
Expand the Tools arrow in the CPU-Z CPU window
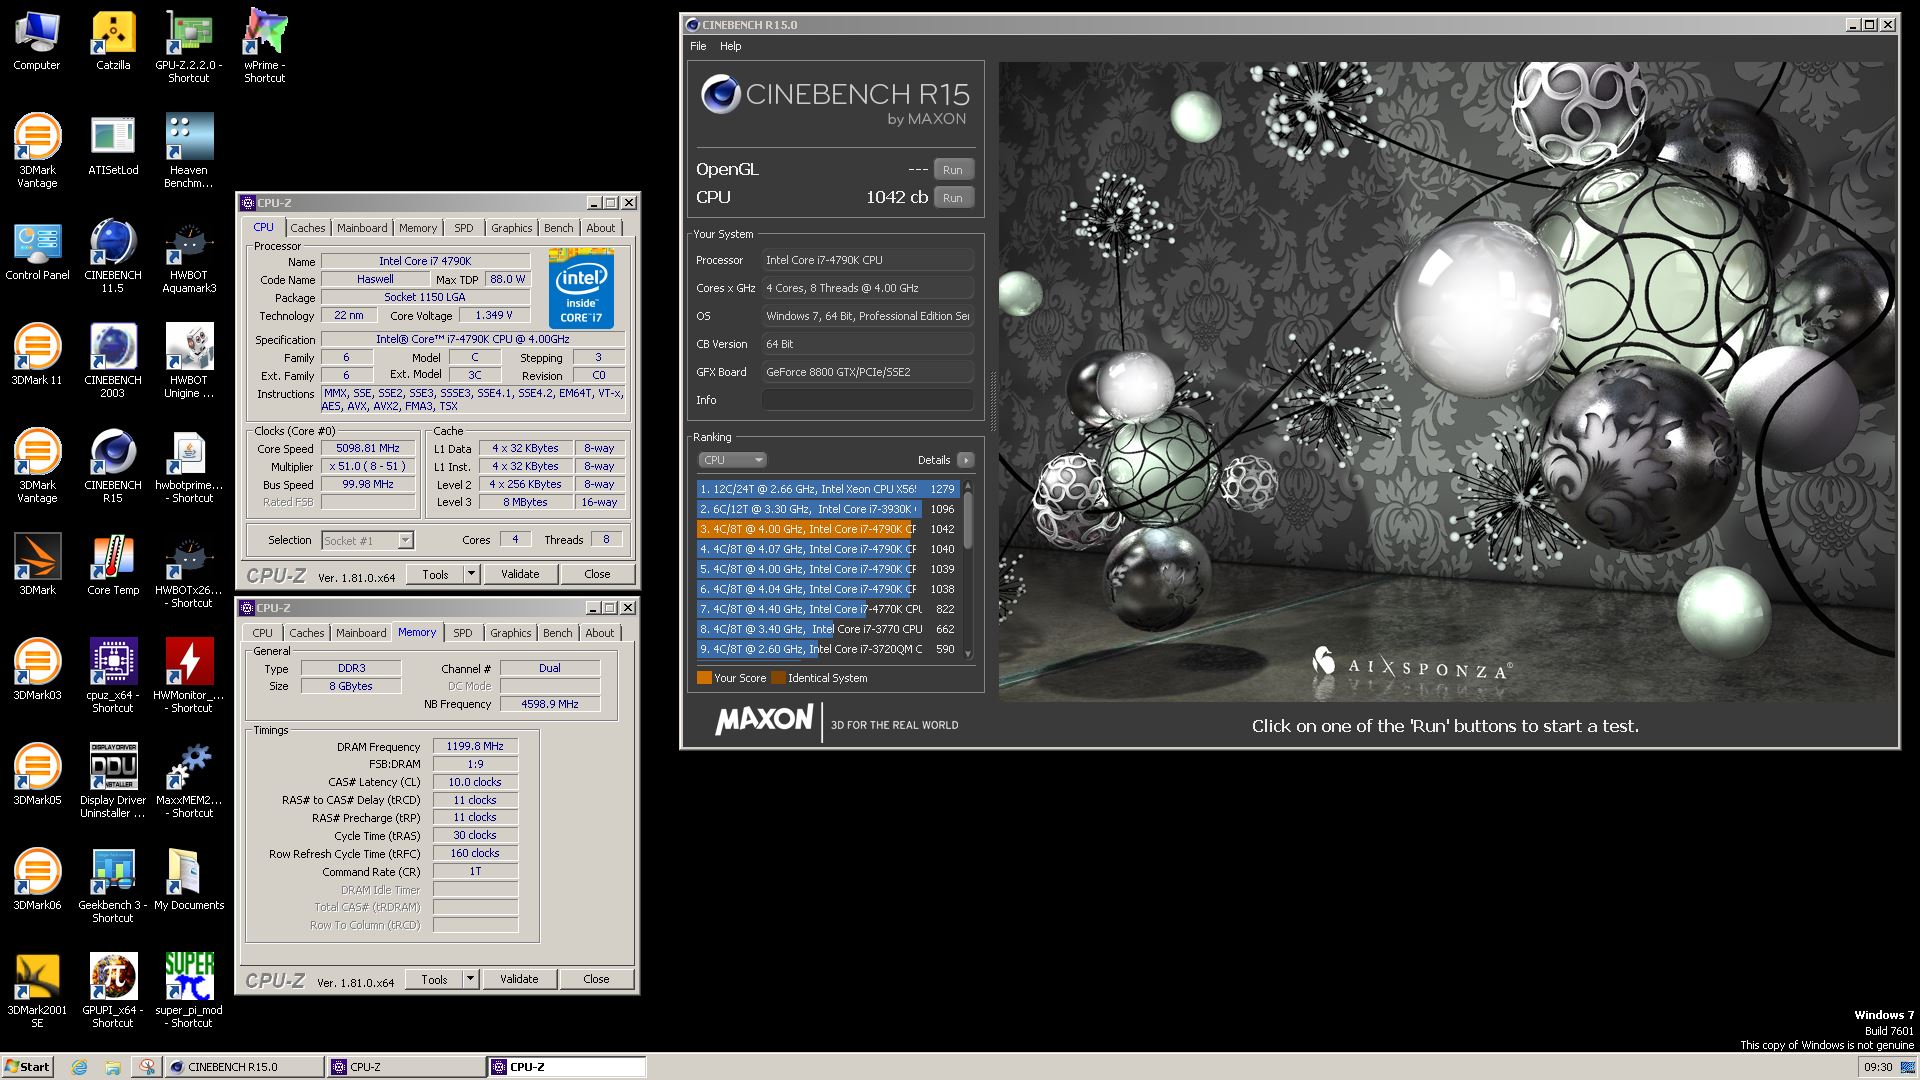471,574
